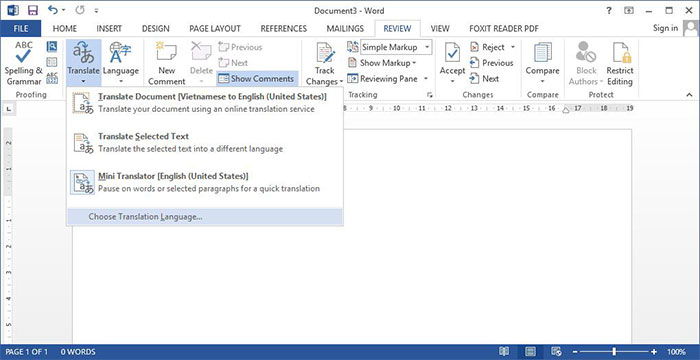
Task: Click the Word Count icon in Proofing
Action: click(52, 78)
